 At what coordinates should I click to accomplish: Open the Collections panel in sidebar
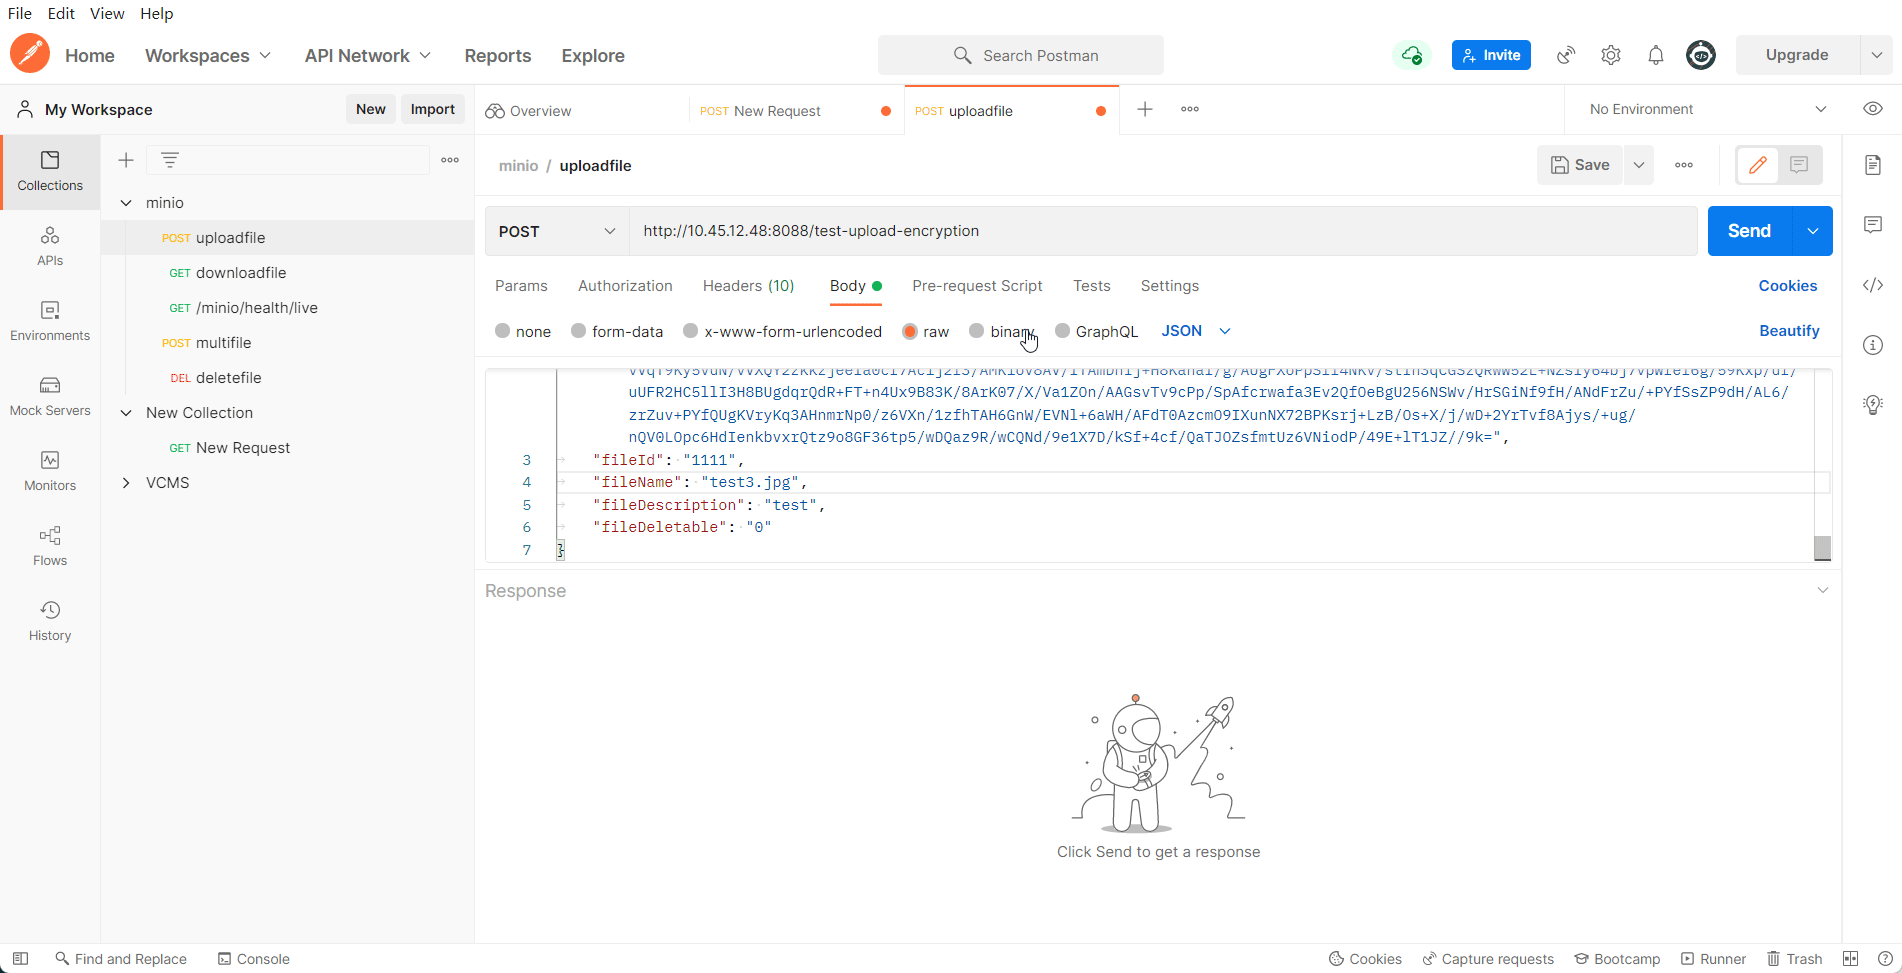tap(50, 171)
